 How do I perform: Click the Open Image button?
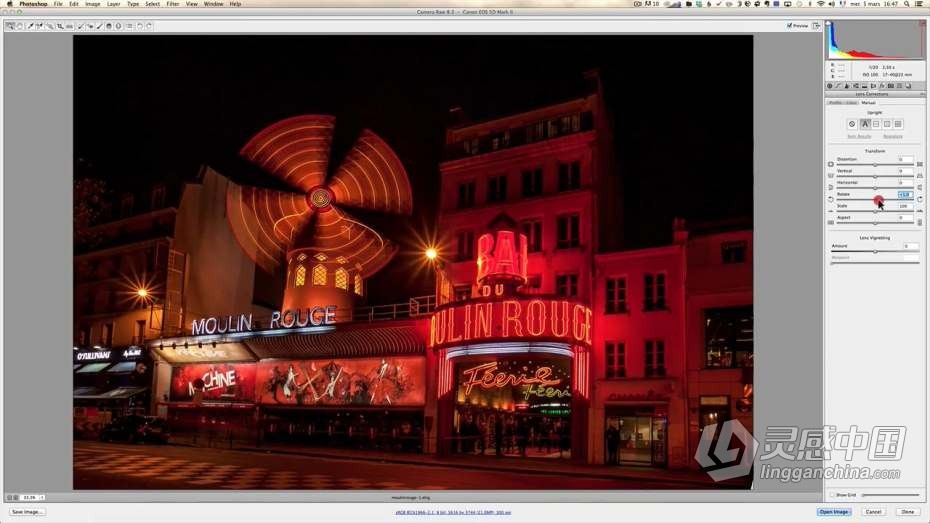click(x=834, y=512)
